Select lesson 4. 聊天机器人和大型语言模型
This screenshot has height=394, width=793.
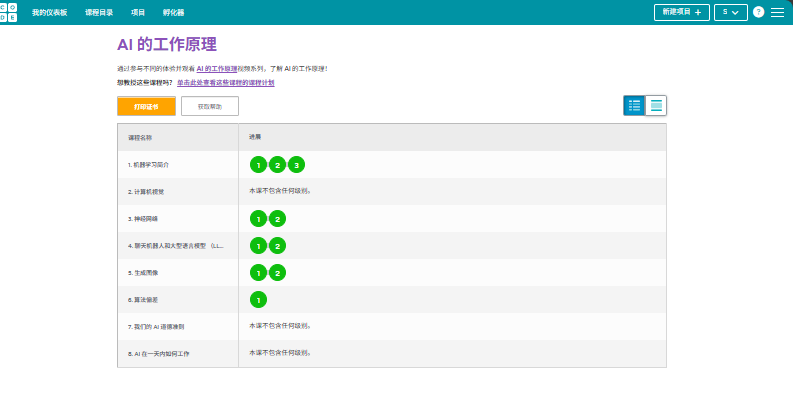click(175, 246)
